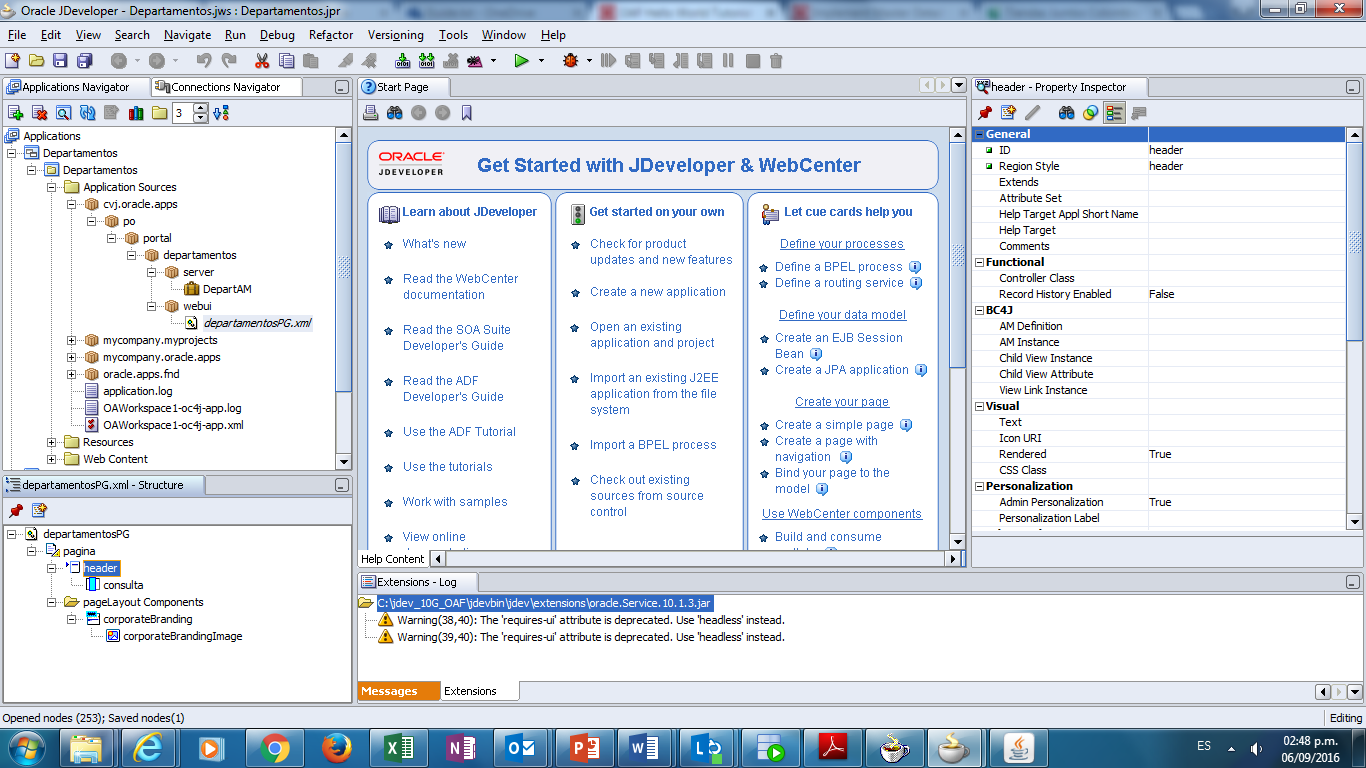The width and height of the screenshot is (1366, 768).
Task: Click the New icon in Applications Navigator toolbar
Action: coord(15,113)
